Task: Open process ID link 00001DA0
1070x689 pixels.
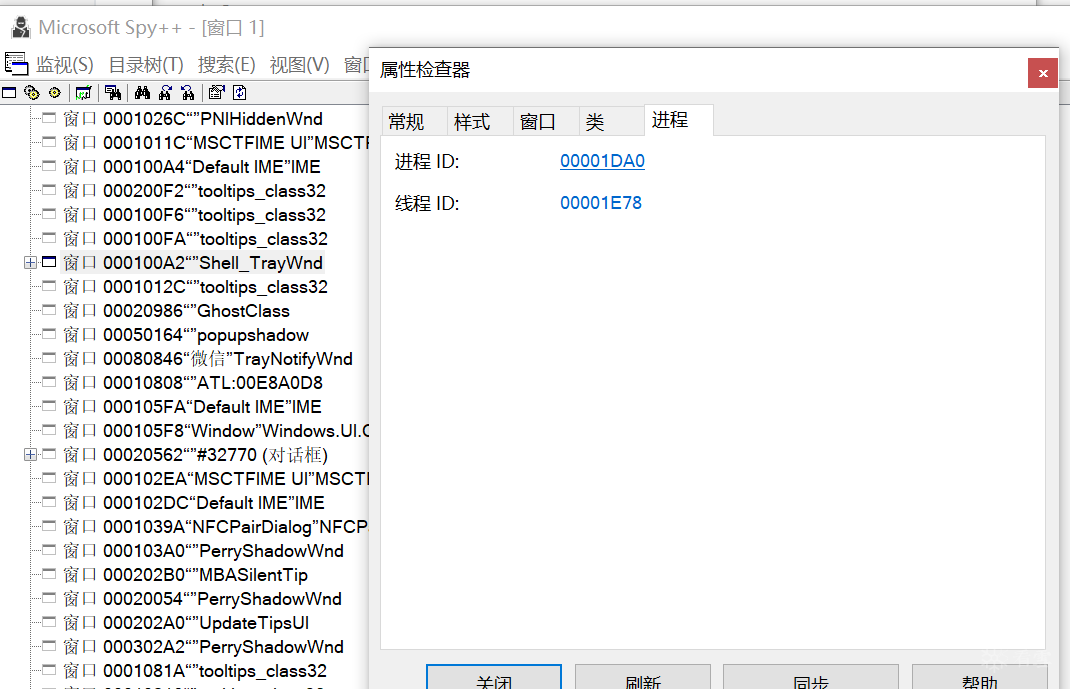Action: point(603,161)
